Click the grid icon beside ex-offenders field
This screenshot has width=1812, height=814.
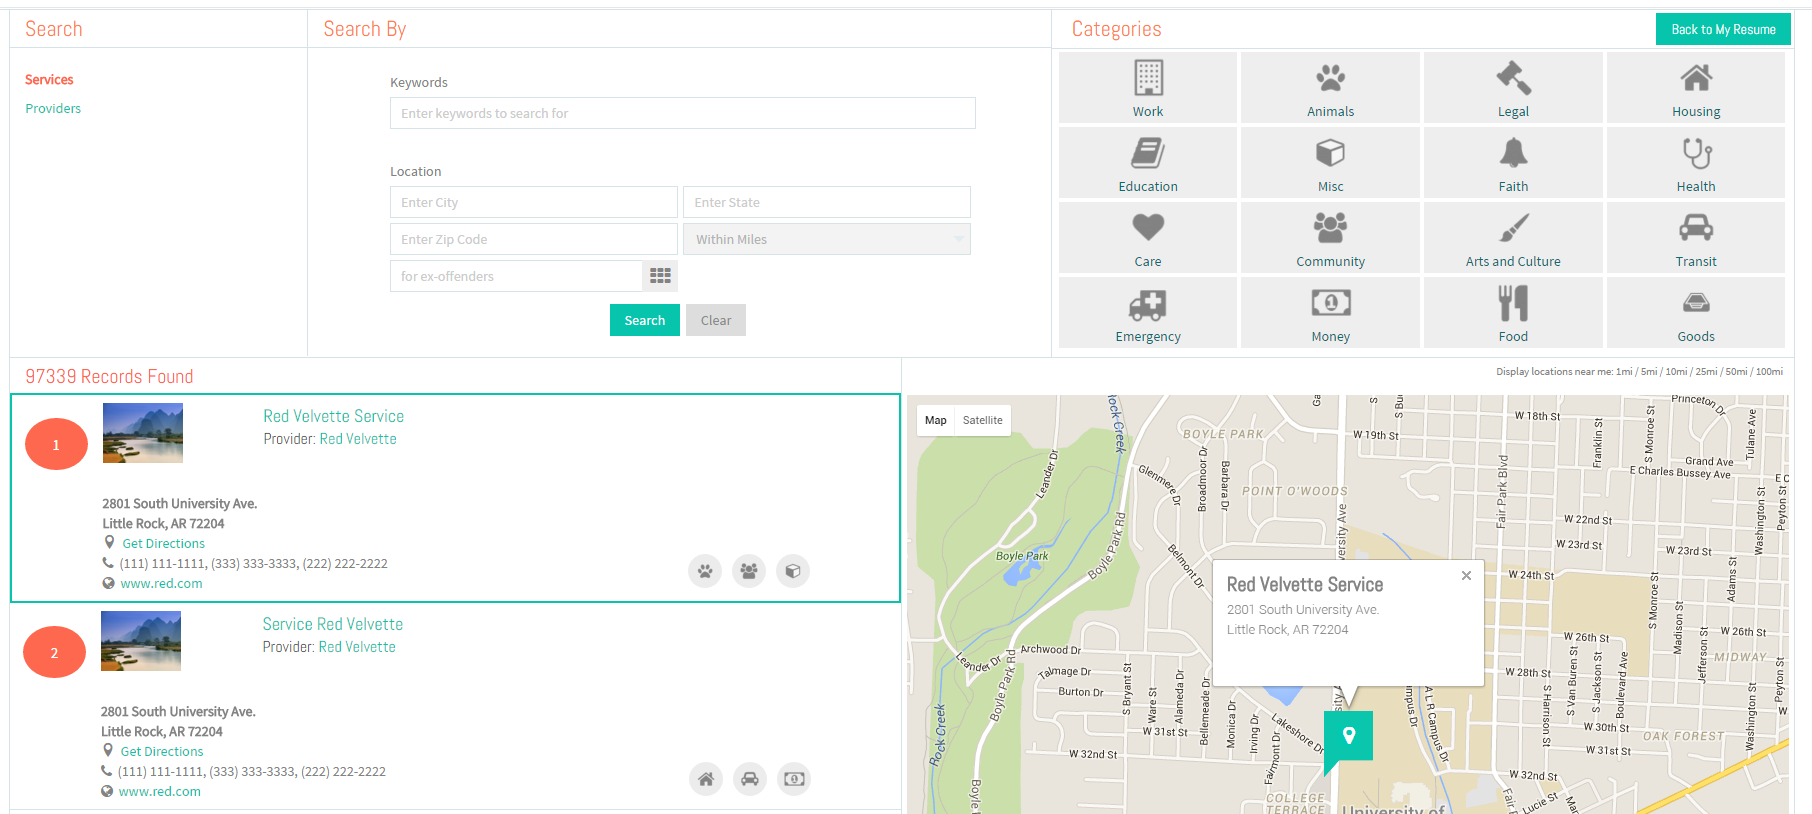click(660, 276)
